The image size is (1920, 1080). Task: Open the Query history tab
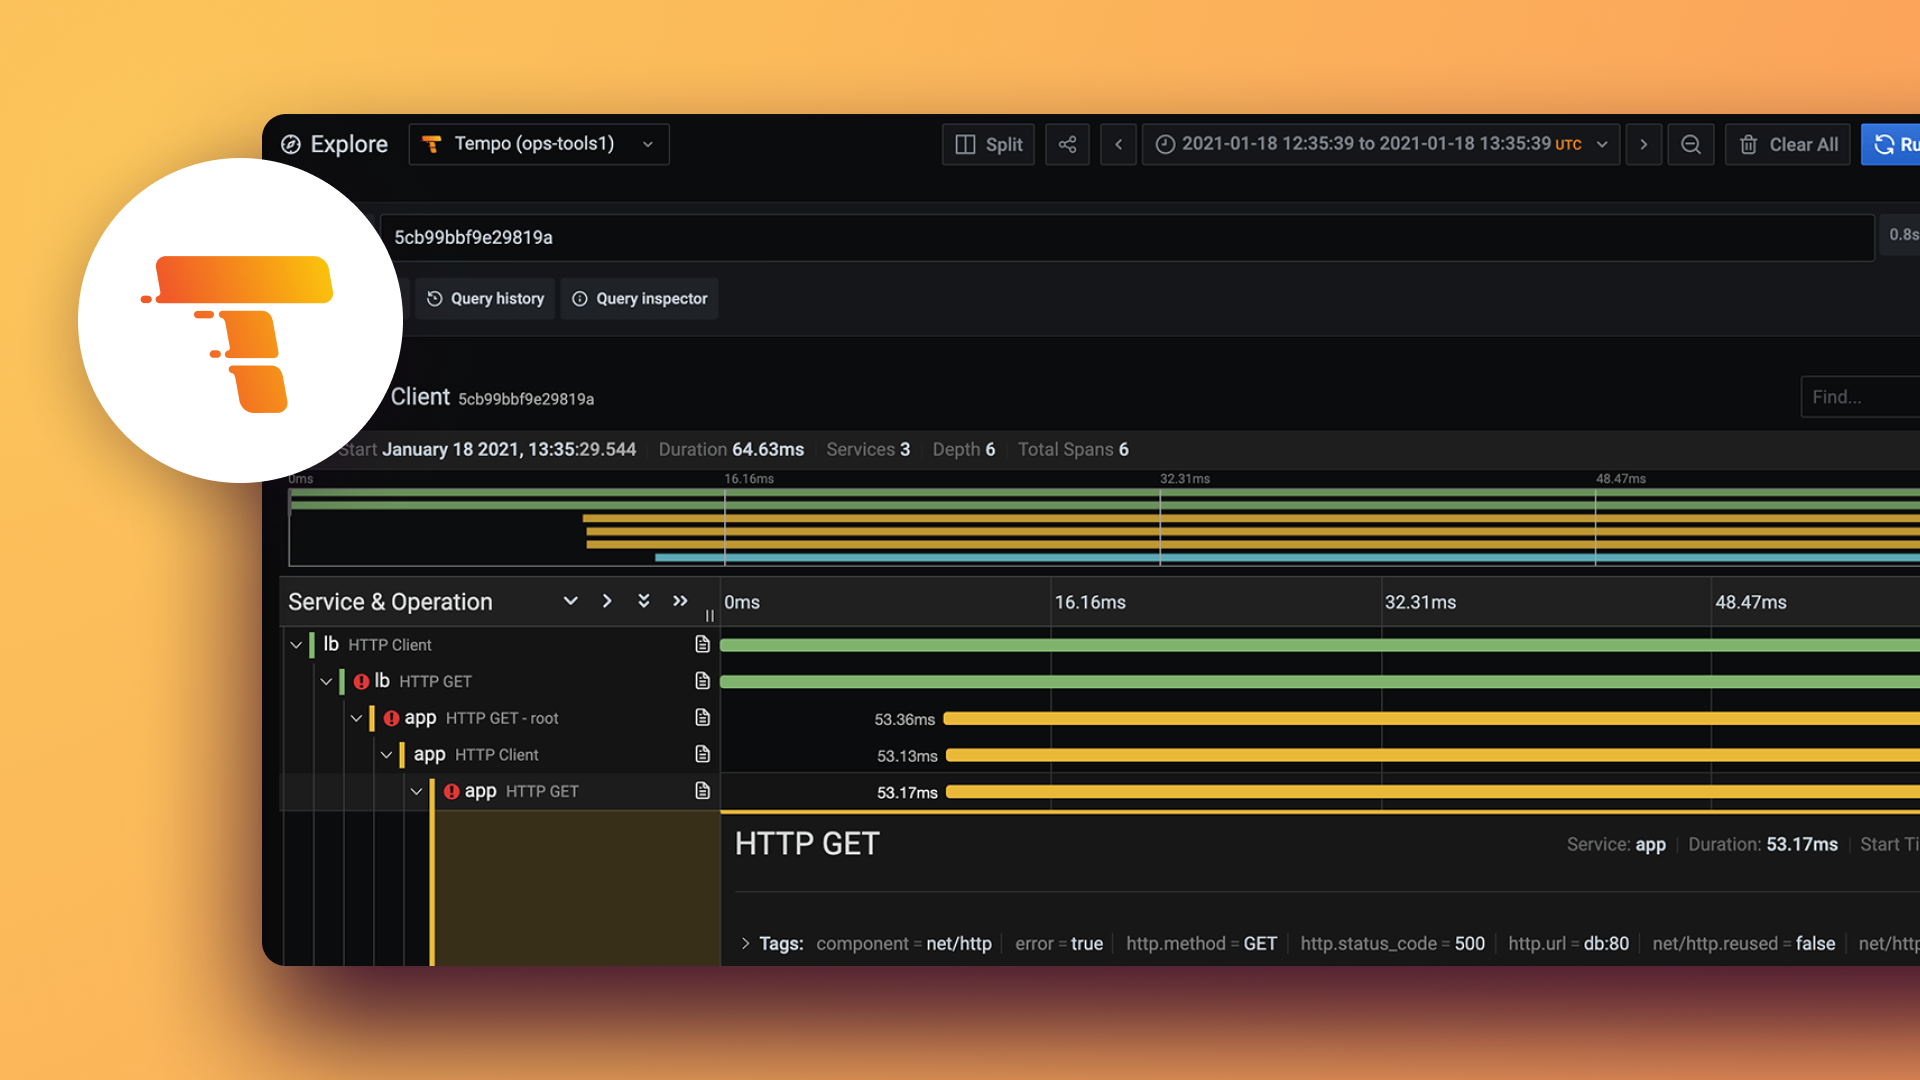[484, 298]
